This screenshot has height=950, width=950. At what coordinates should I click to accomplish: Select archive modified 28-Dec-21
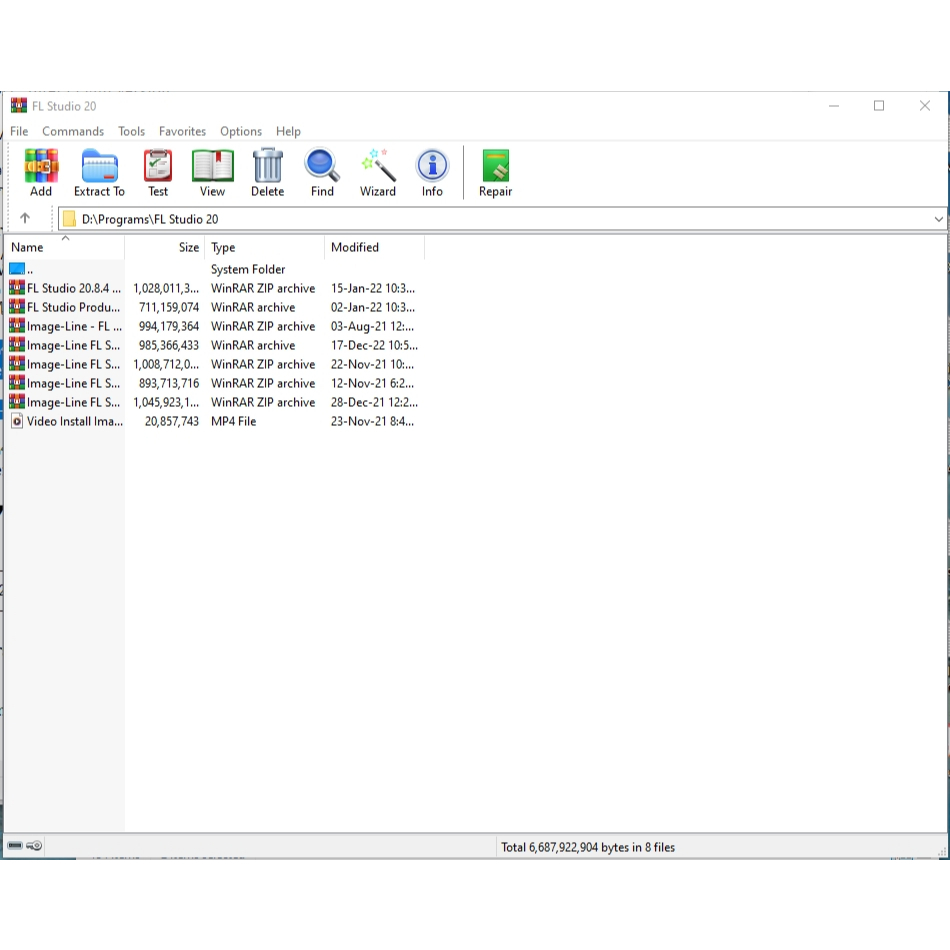[213, 402]
